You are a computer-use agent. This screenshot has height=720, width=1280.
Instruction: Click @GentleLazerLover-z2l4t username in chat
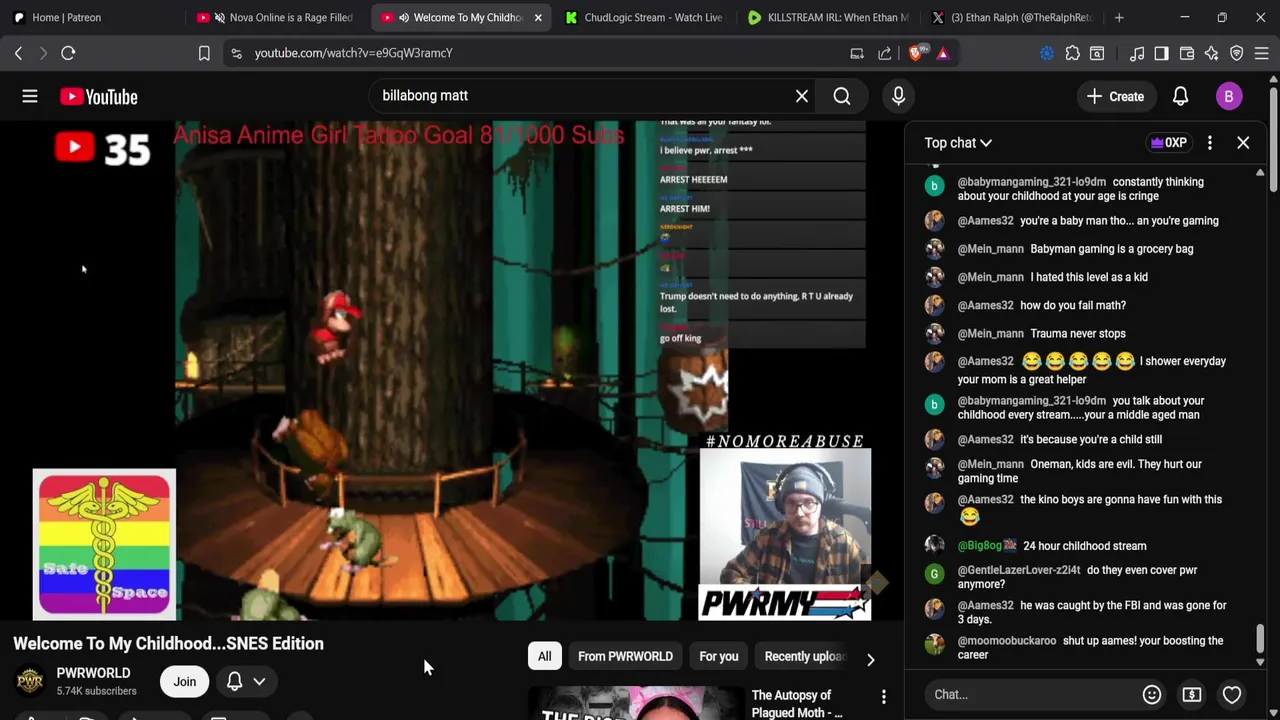(1019, 570)
